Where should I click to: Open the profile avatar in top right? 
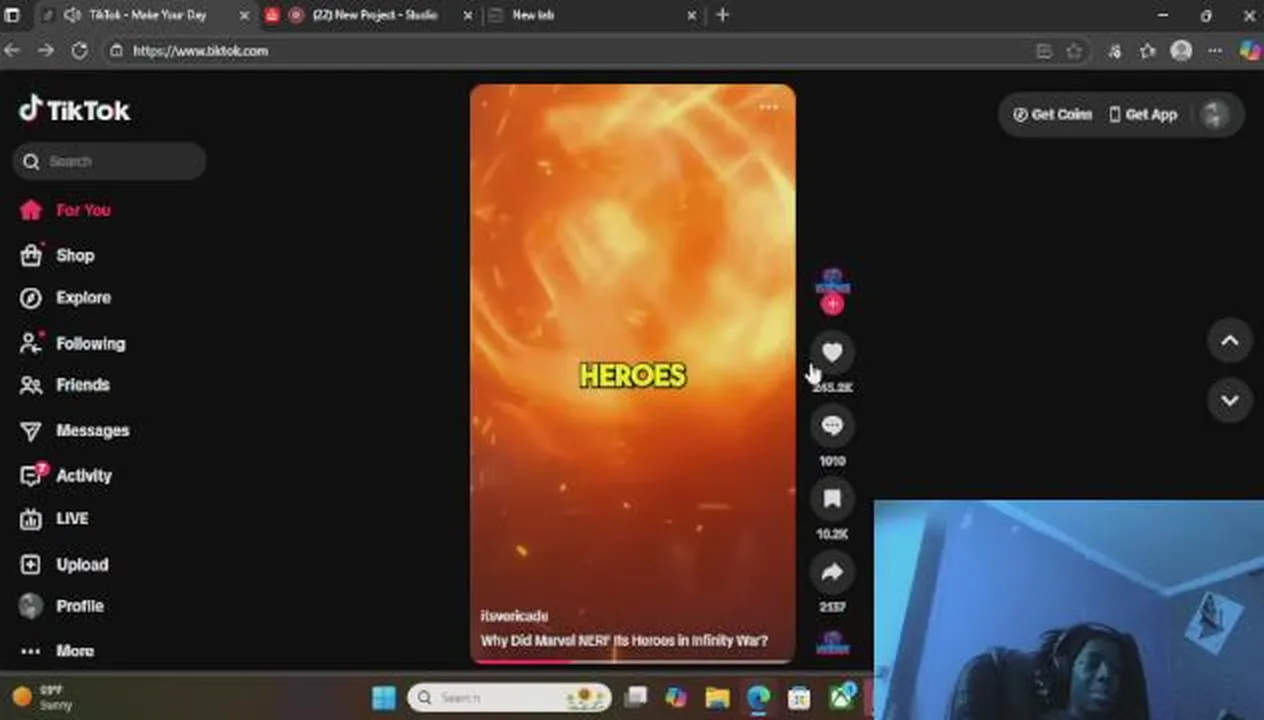click(1214, 114)
